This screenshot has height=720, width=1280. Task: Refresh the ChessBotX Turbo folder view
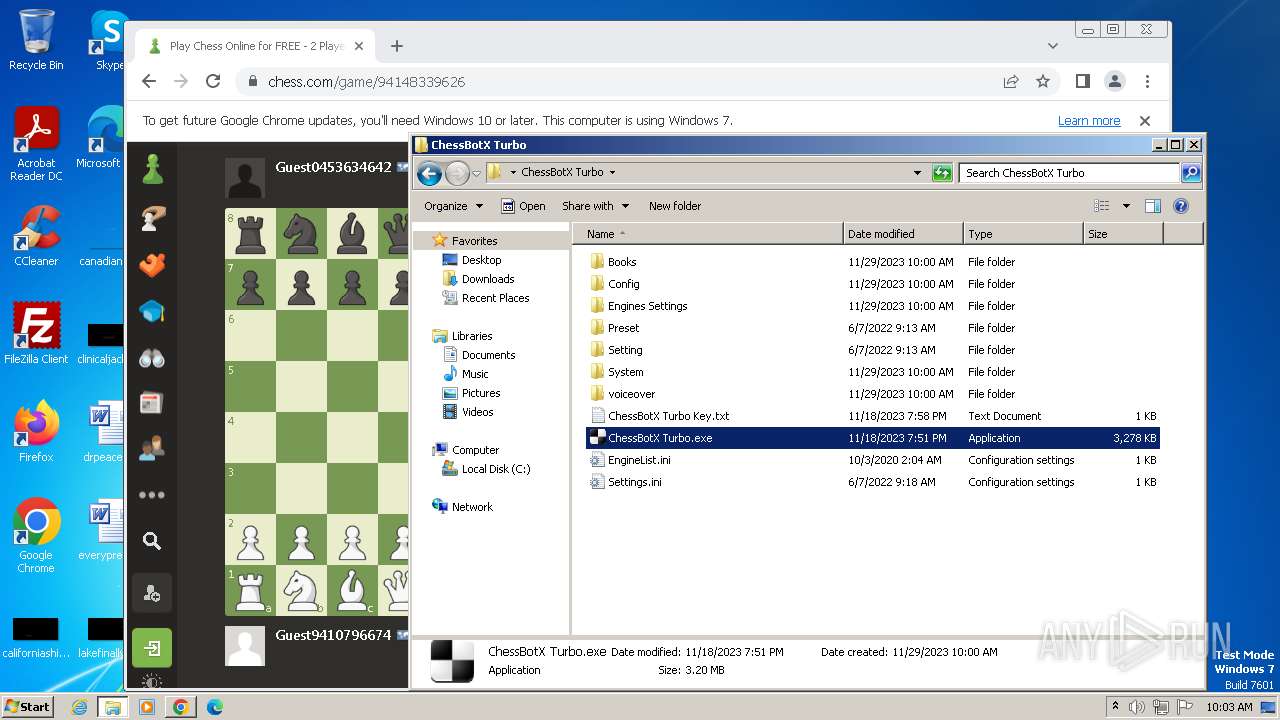[x=941, y=173]
